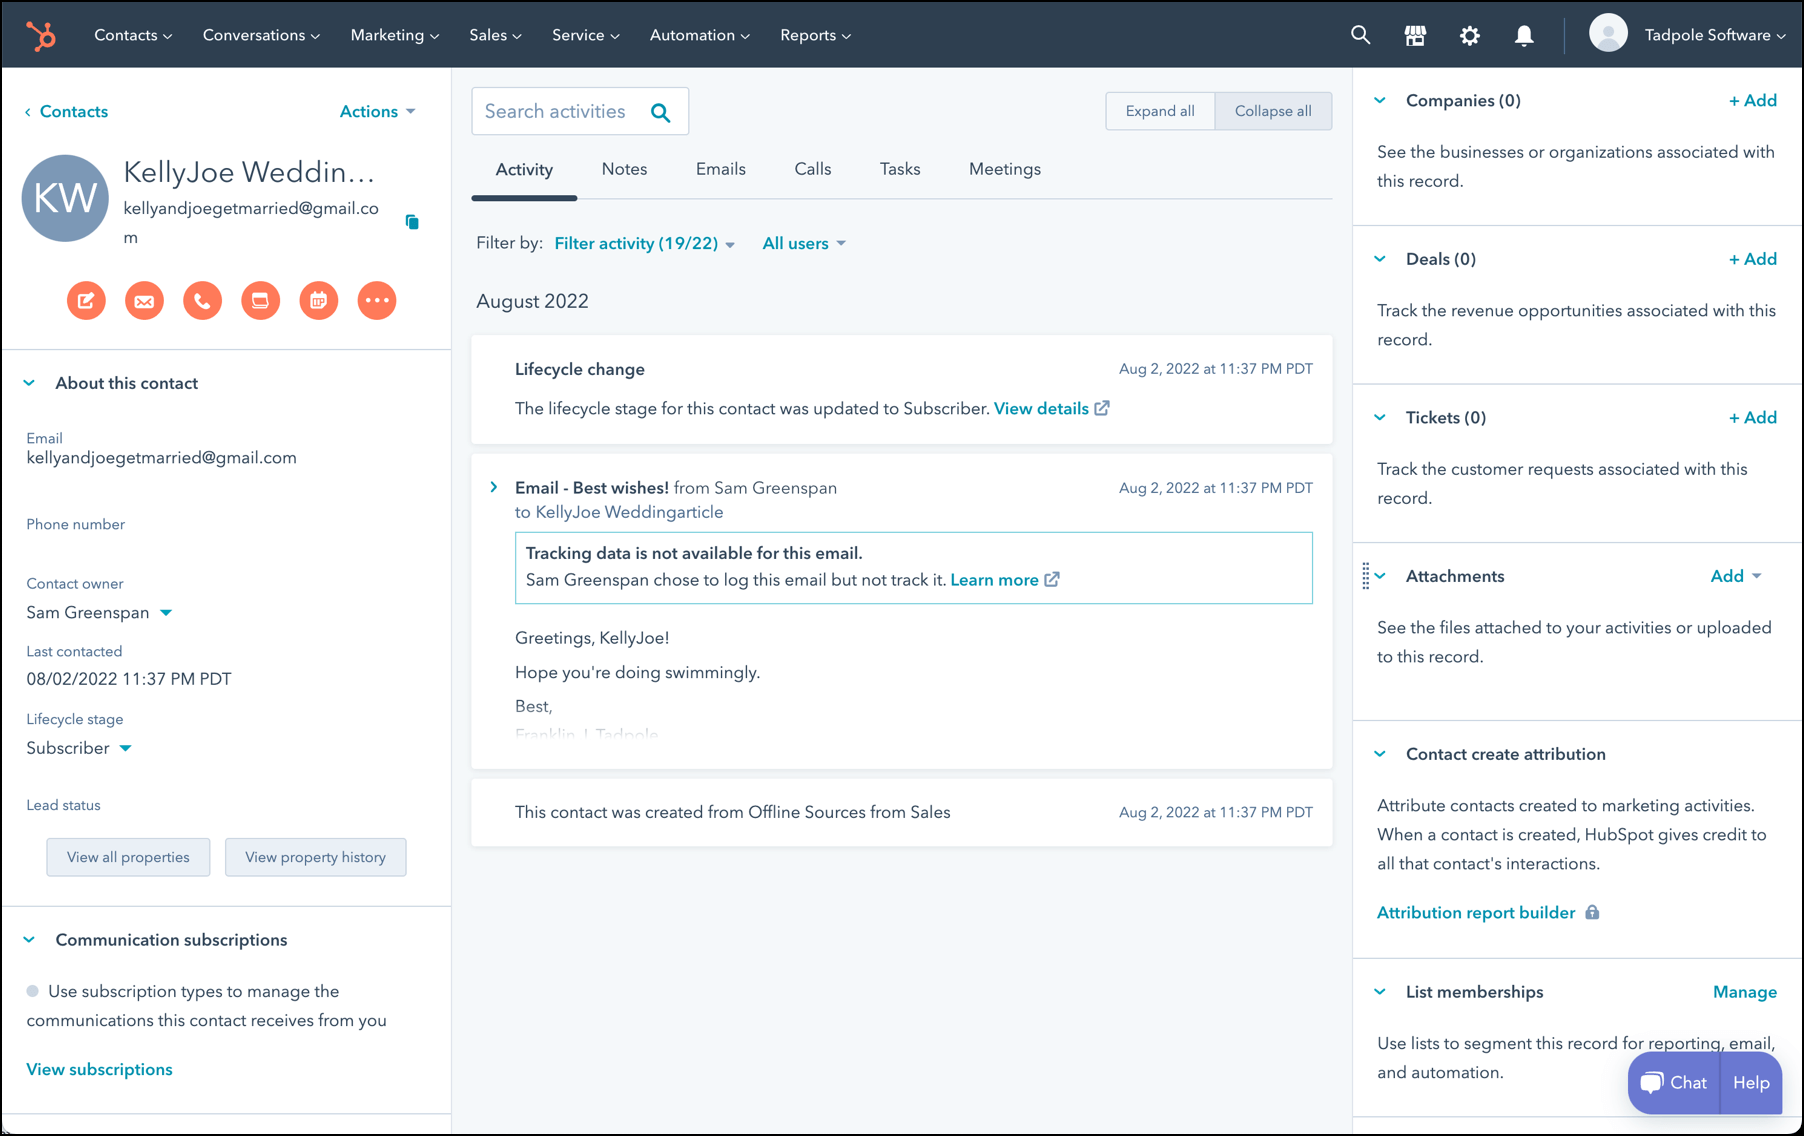This screenshot has height=1136, width=1804.
Task: Collapse the Tickets (0) card
Action: point(1380,417)
